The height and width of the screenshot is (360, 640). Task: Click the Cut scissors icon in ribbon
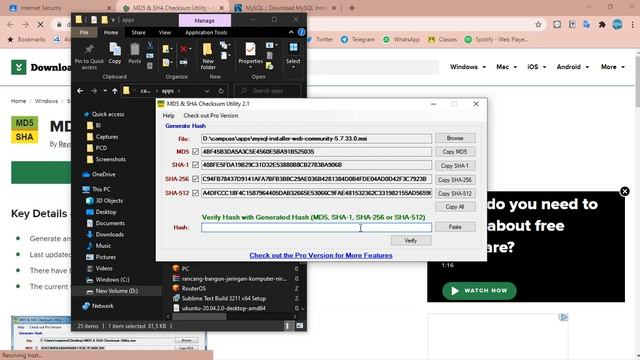click(x=150, y=45)
